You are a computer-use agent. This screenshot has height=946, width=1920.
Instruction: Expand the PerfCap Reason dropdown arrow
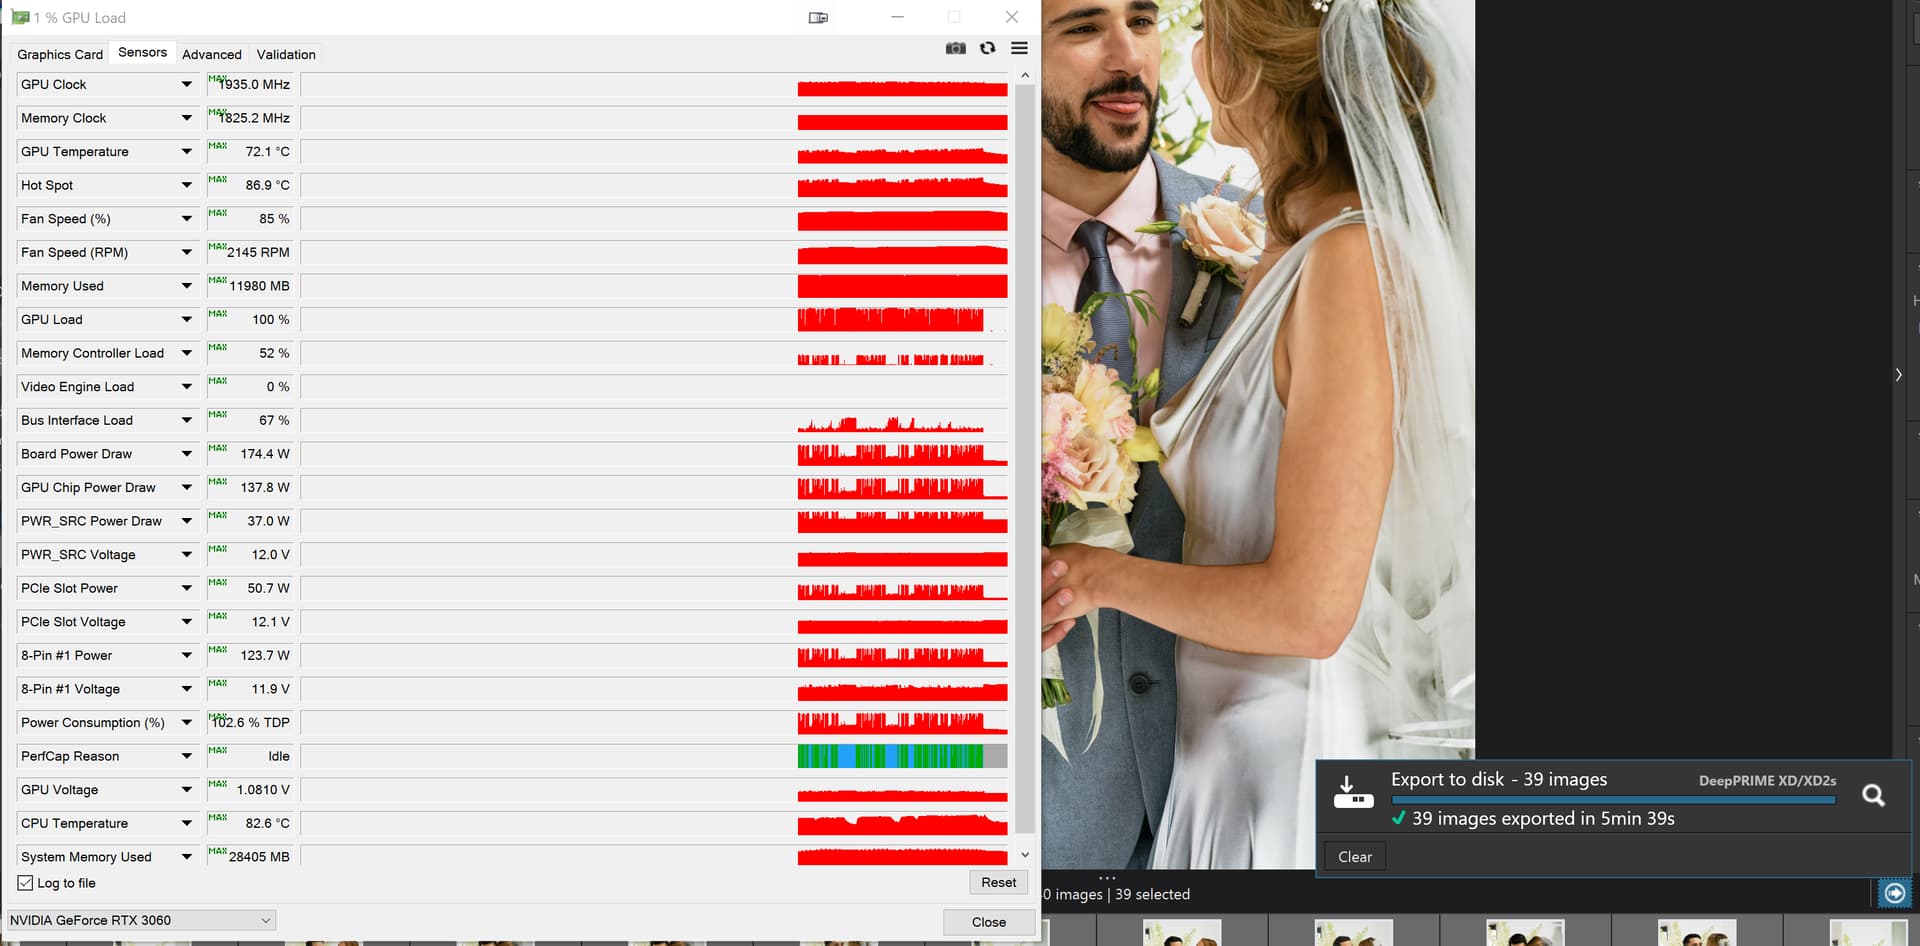click(x=186, y=757)
